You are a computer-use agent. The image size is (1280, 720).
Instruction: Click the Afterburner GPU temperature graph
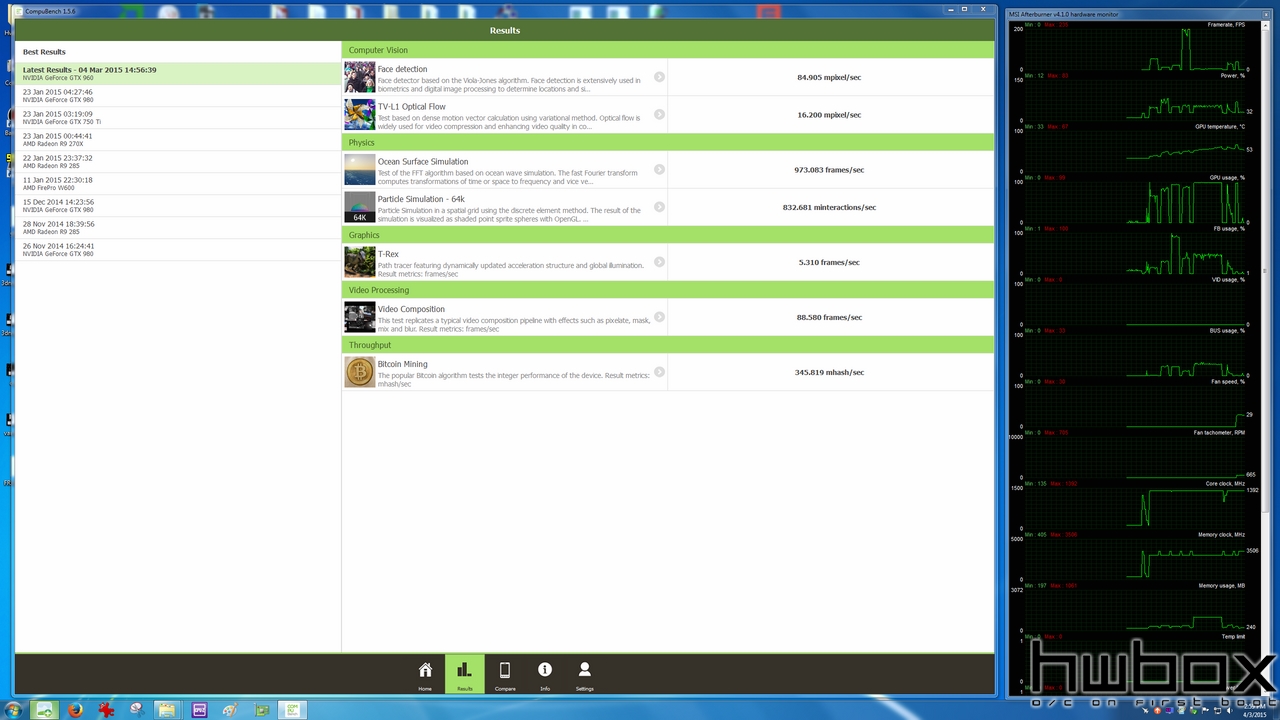pyautogui.click(x=1135, y=151)
